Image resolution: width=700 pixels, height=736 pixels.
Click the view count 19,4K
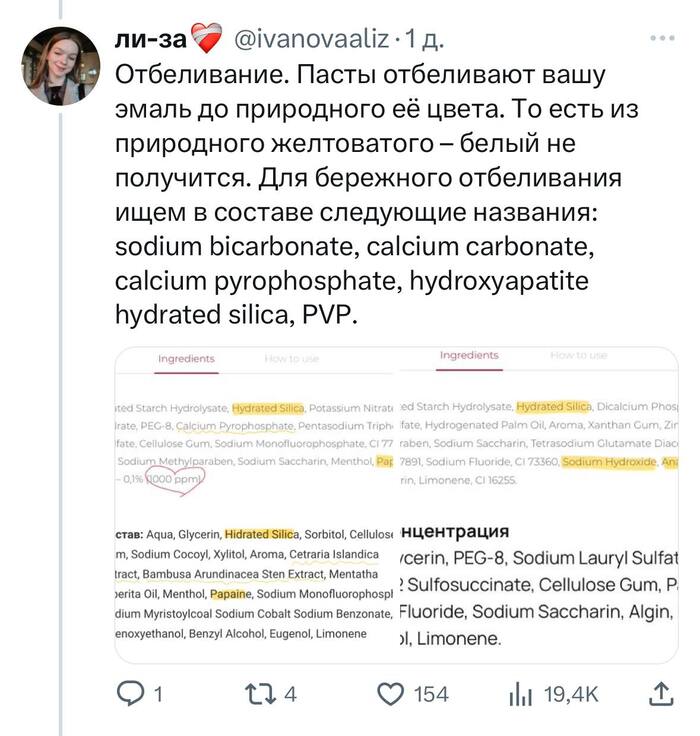point(571,694)
